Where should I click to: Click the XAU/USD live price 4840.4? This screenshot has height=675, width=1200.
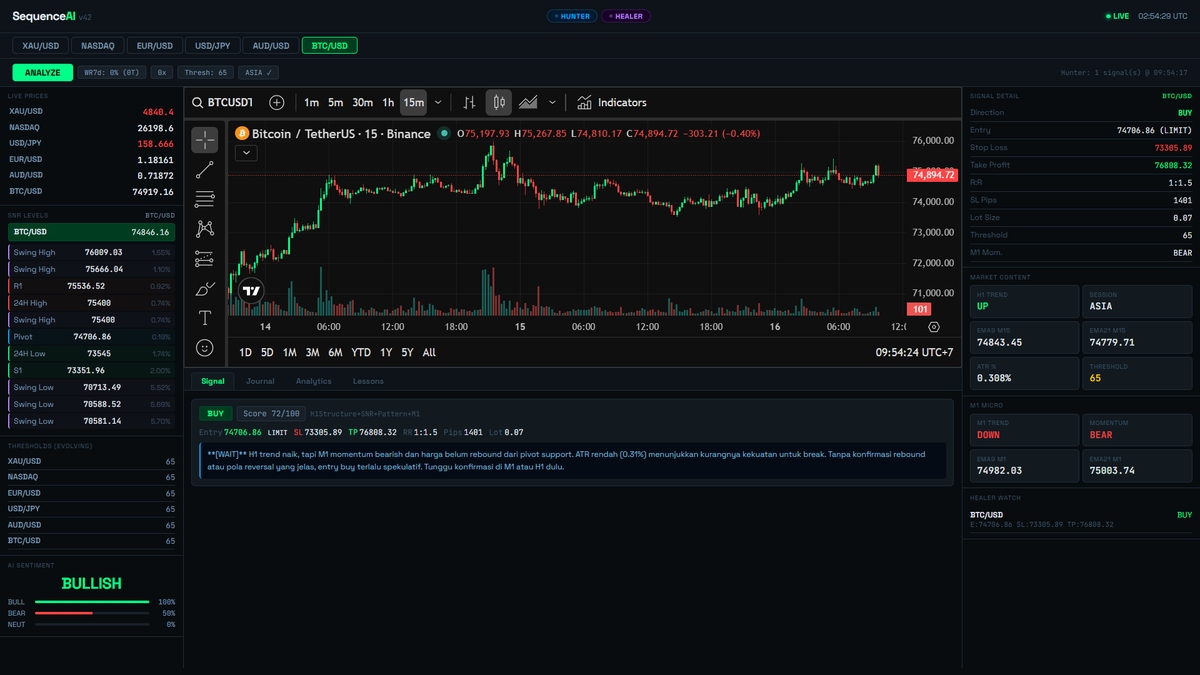[158, 111]
